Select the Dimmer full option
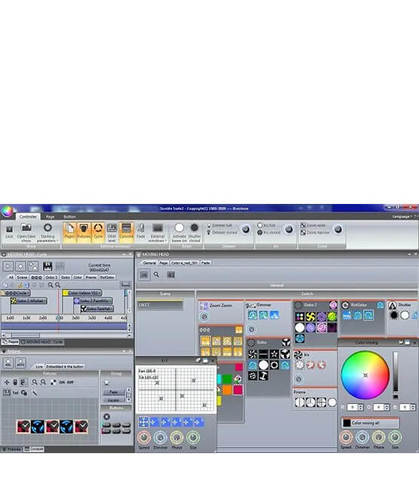This screenshot has height=500, width=419. point(220,226)
